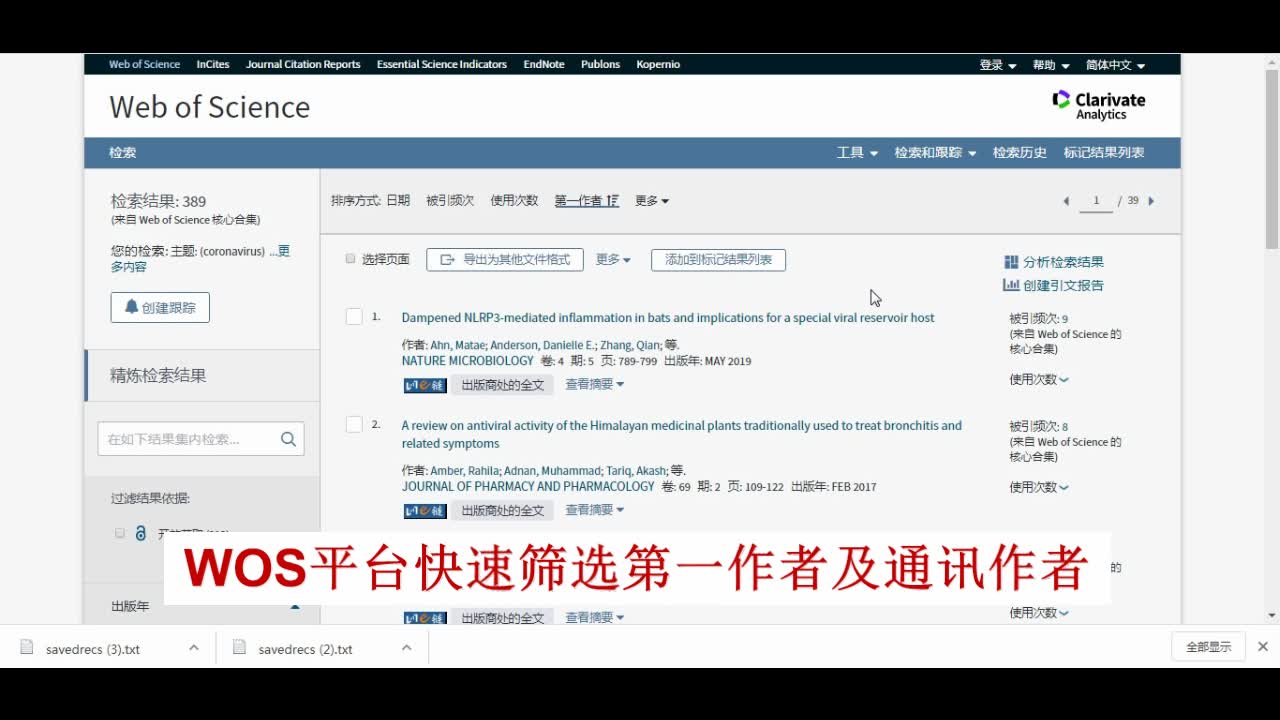Viewport: 1280px width, 720px height.
Task: Click the full-text link icon for result 2
Action: [x=425, y=511]
